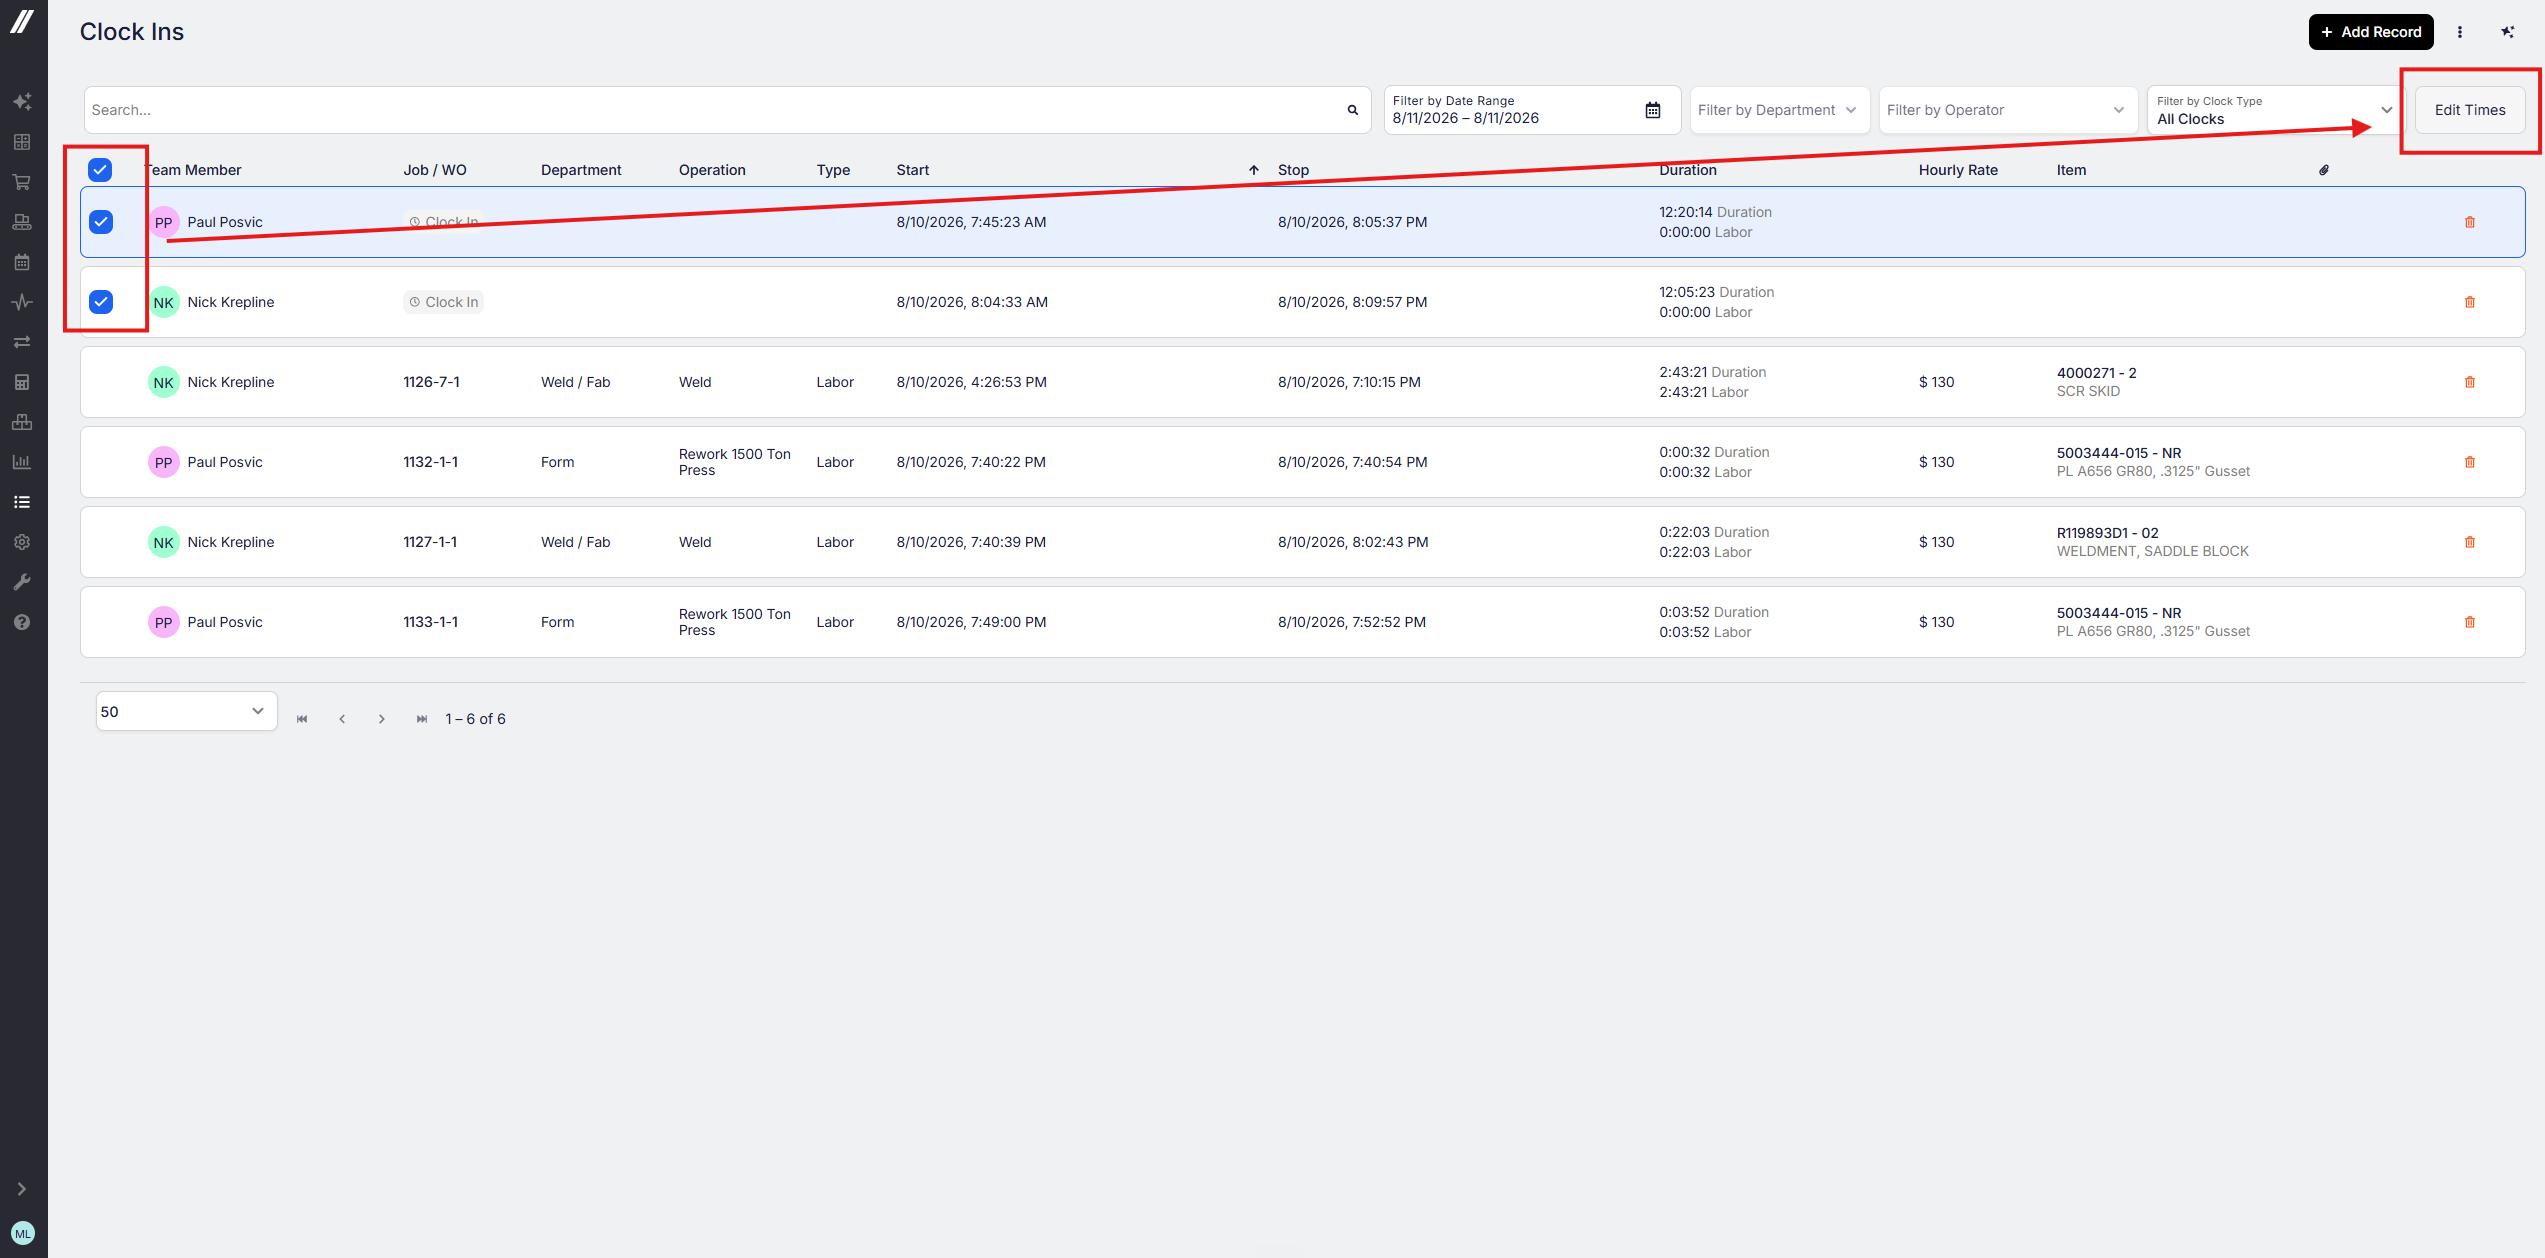Uncheck the Paul Posvic 7:45:23 AM row checkbox
The width and height of the screenshot is (2545, 1258).
tap(101, 222)
